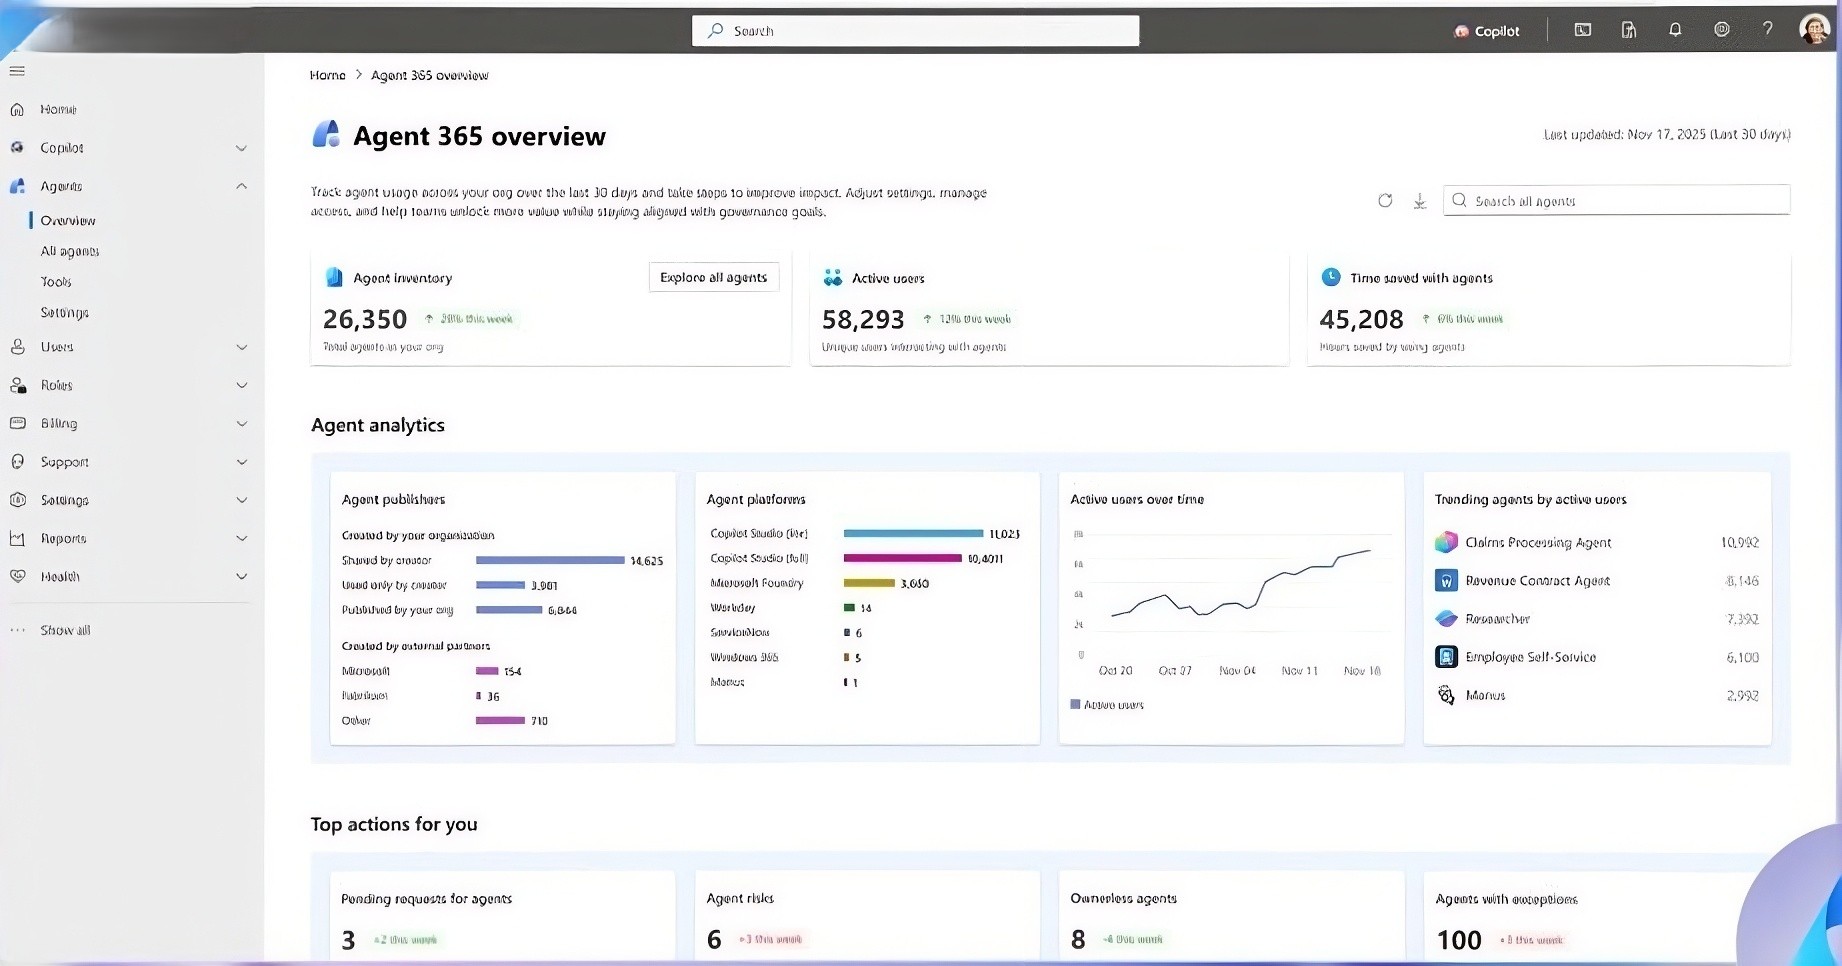The height and width of the screenshot is (966, 1842).
Task: Expand the Users section chevron
Action: (241, 347)
